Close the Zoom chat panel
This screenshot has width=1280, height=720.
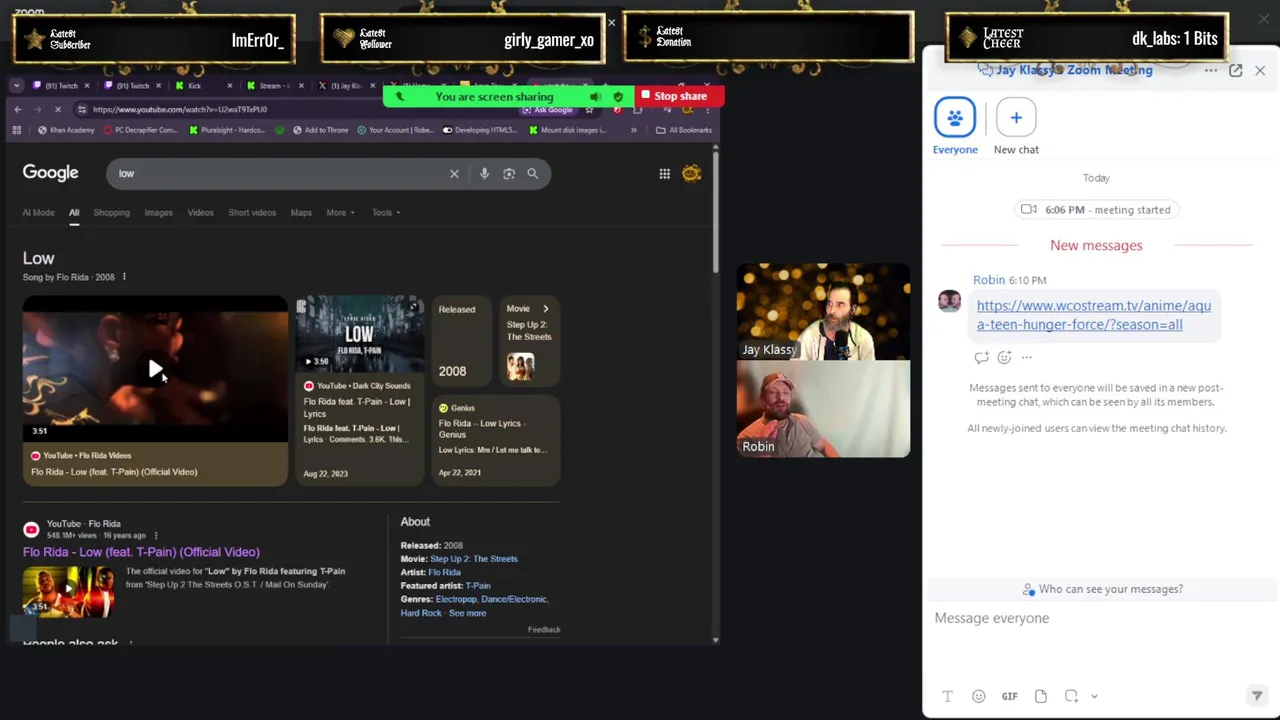click(x=1260, y=70)
